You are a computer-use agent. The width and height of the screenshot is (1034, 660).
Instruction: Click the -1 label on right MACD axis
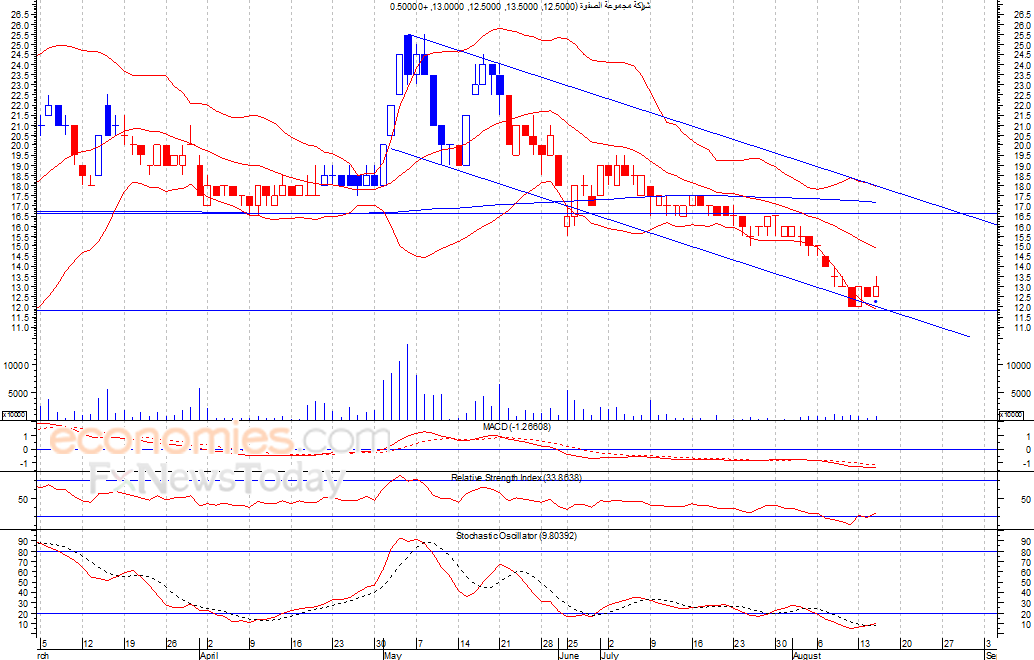click(1027, 464)
